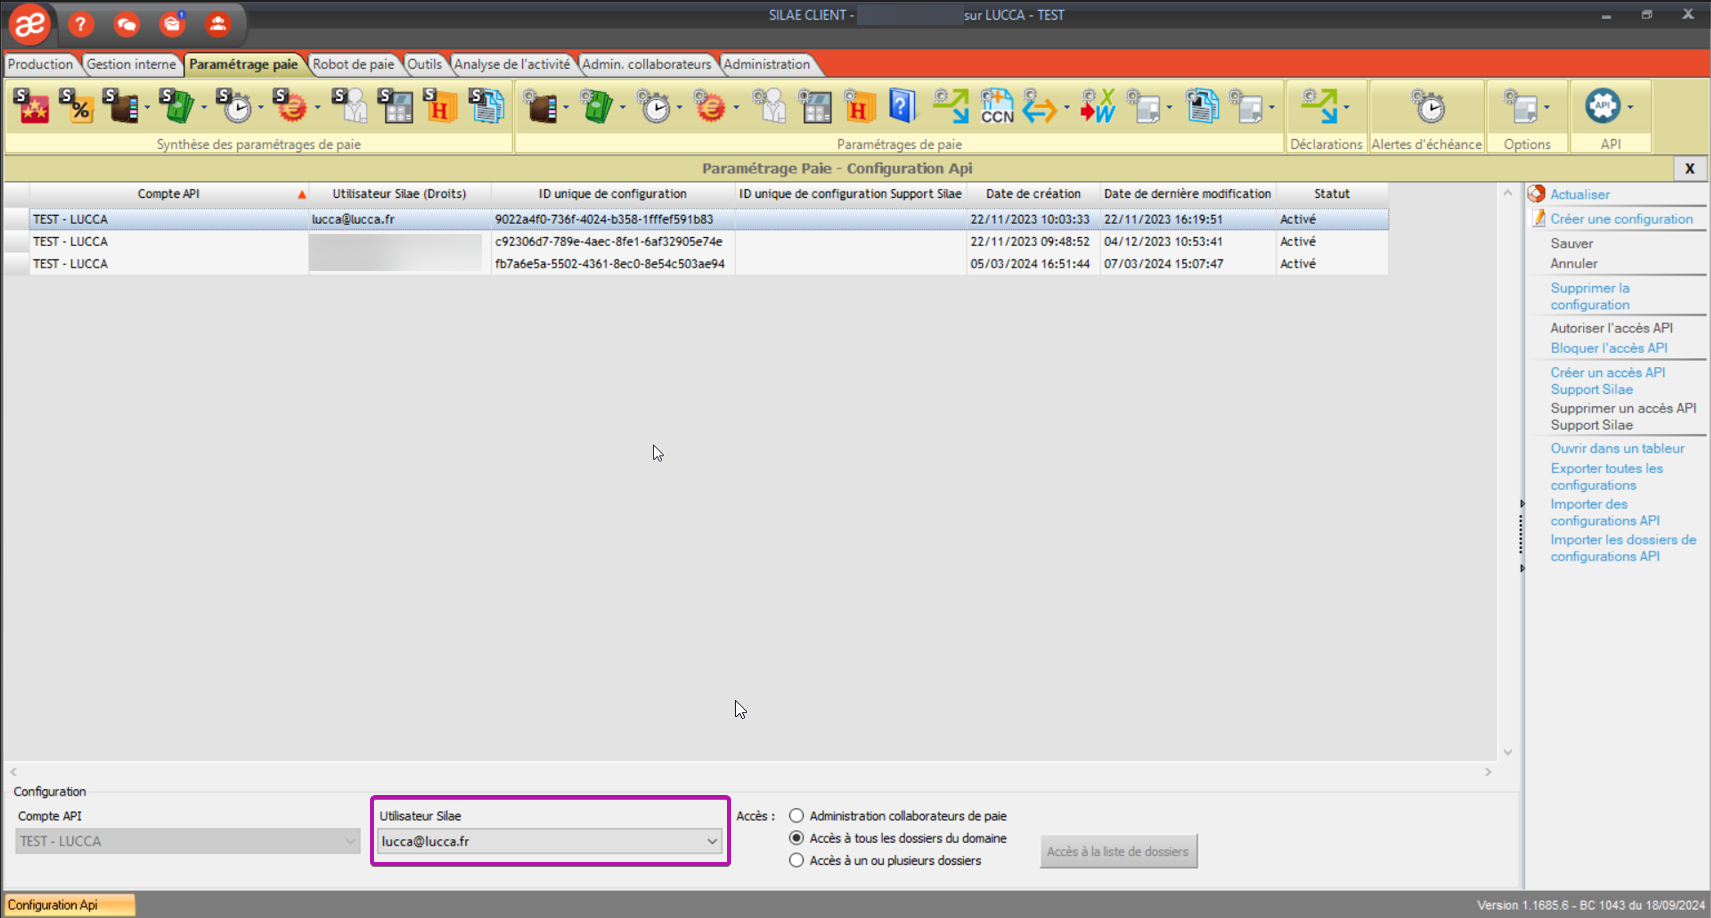Expand the Déclarations icon dropdown arrow
This screenshot has height=918, width=1711.
pyautogui.click(x=1346, y=107)
